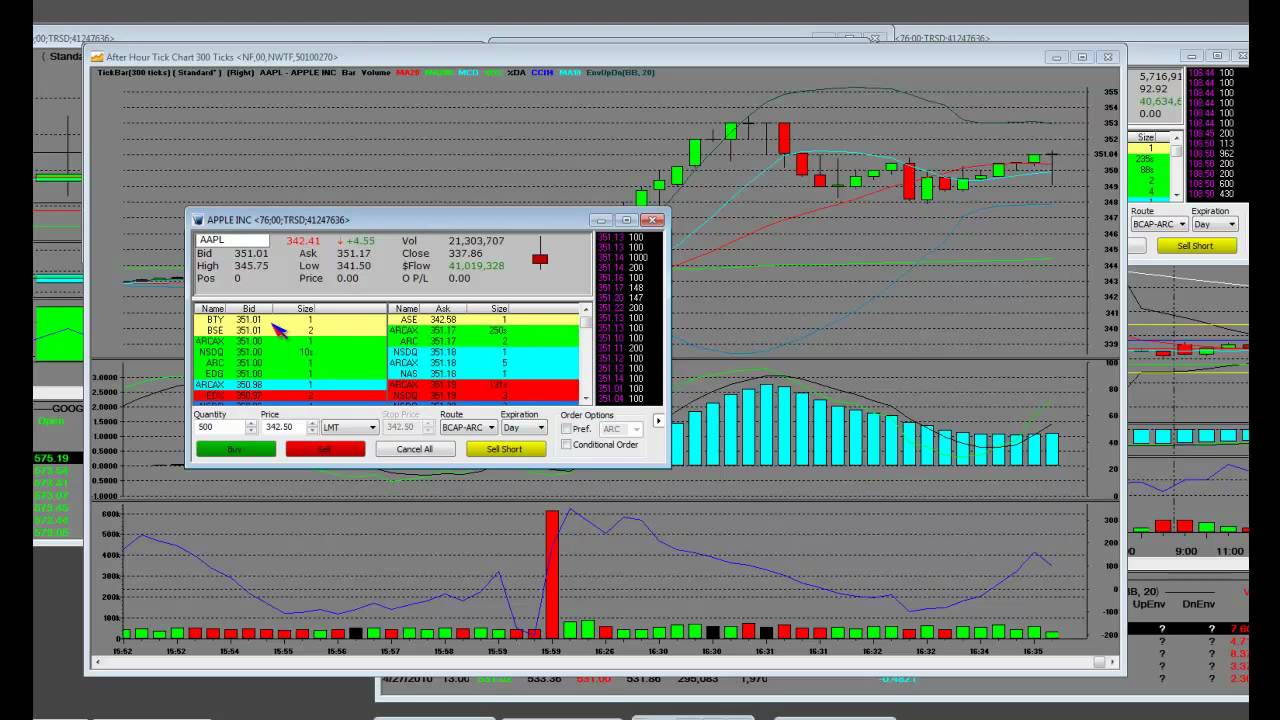
Task: Minimize the APPLE INC order window
Action: pos(601,220)
